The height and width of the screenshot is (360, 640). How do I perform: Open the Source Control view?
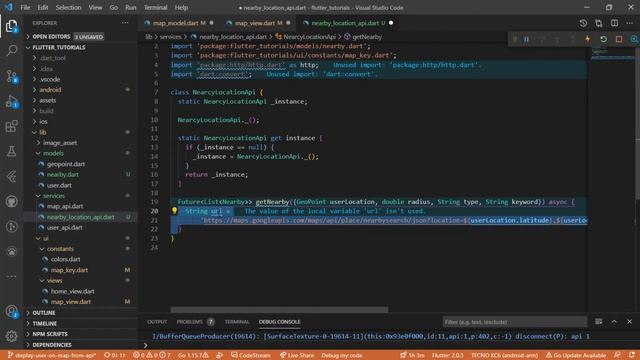tap(11, 76)
